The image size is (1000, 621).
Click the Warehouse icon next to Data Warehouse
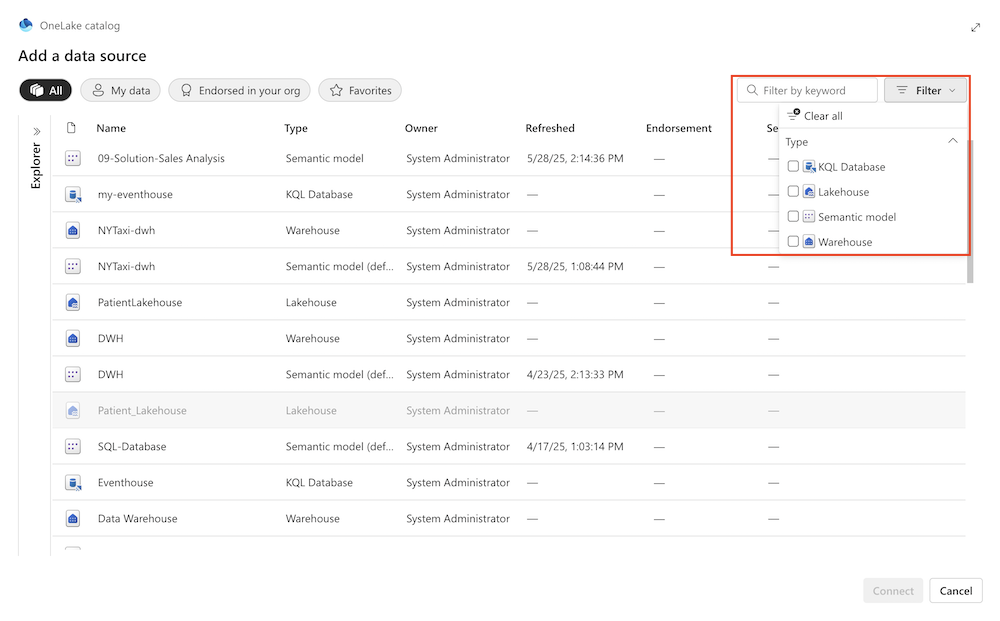pos(72,518)
